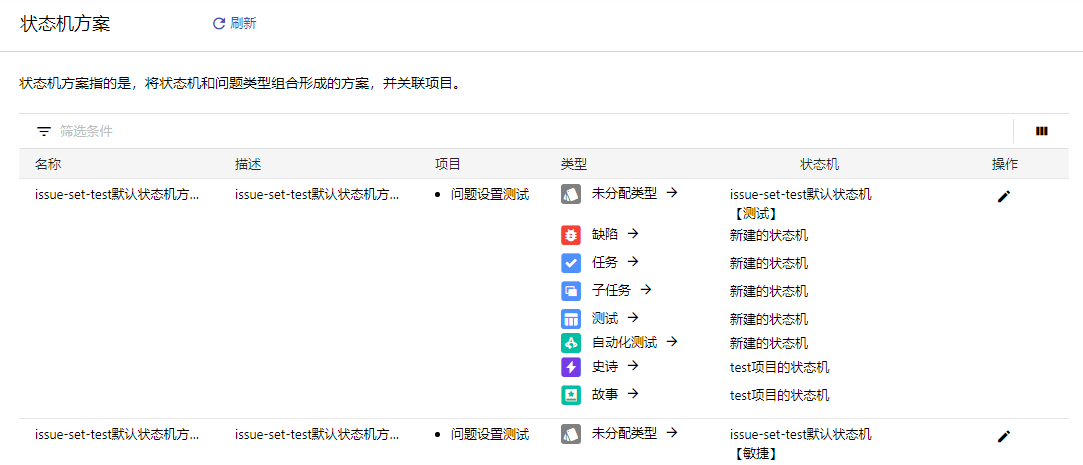The height and width of the screenshot is (465, 1083).
Task: Click the gray 未分配类型 icon in 【敏捷】 row
Action: coord(571,434)
